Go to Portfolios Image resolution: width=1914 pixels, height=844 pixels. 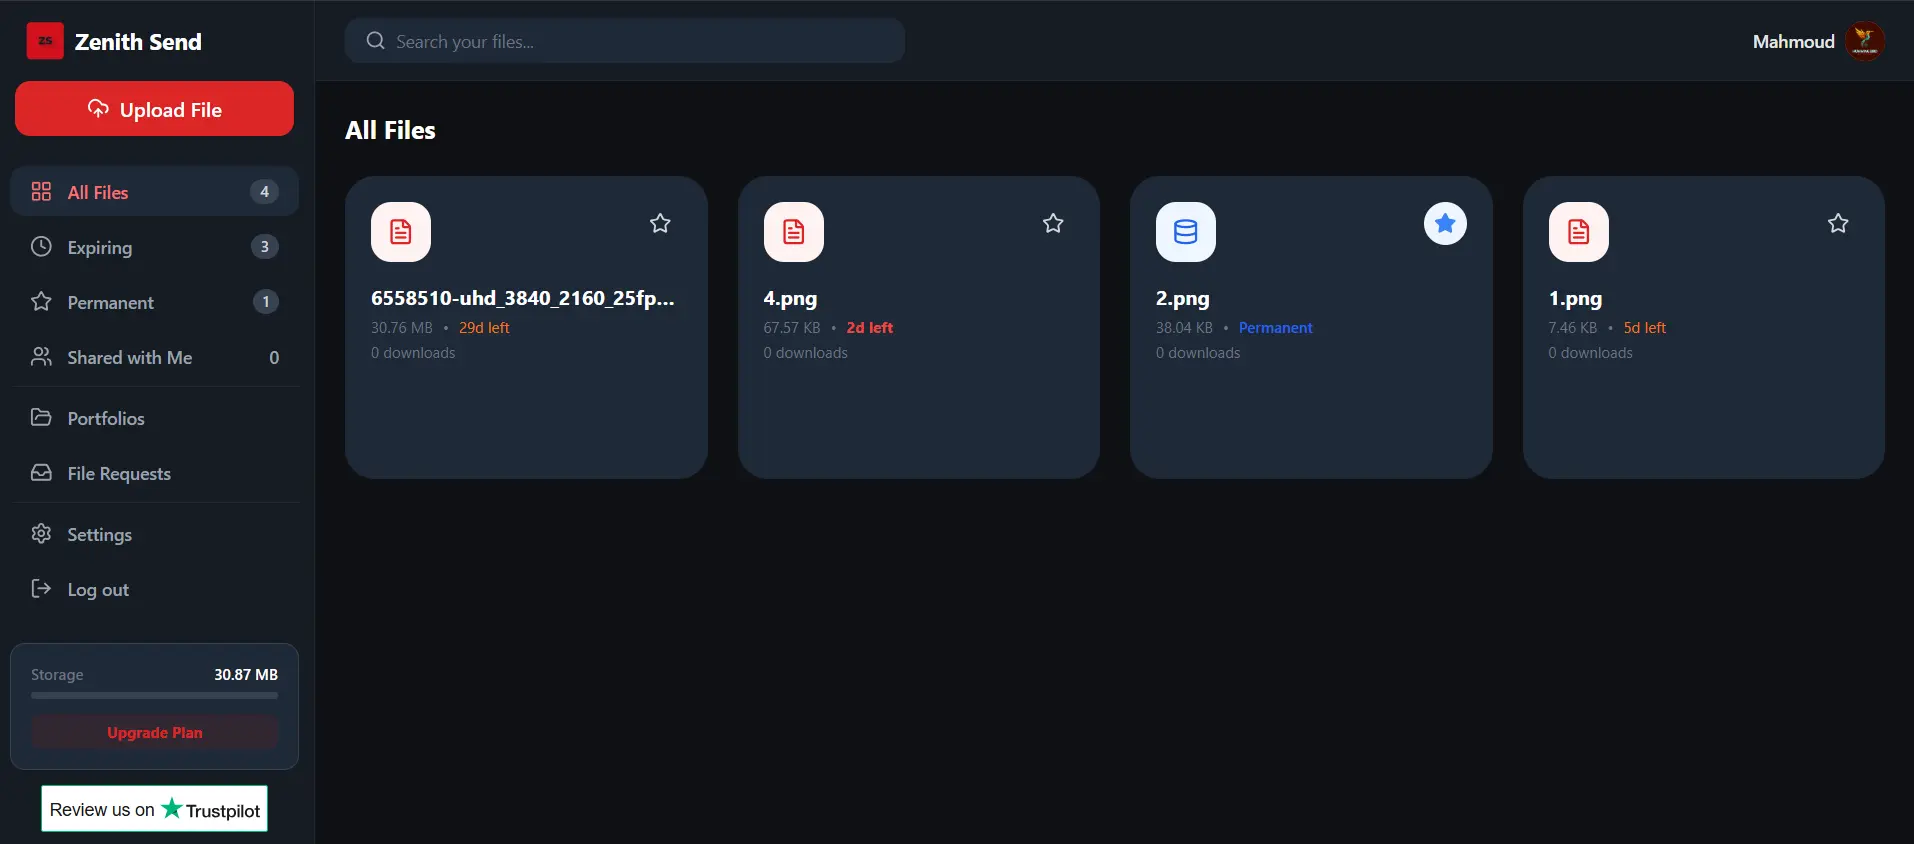154,418
